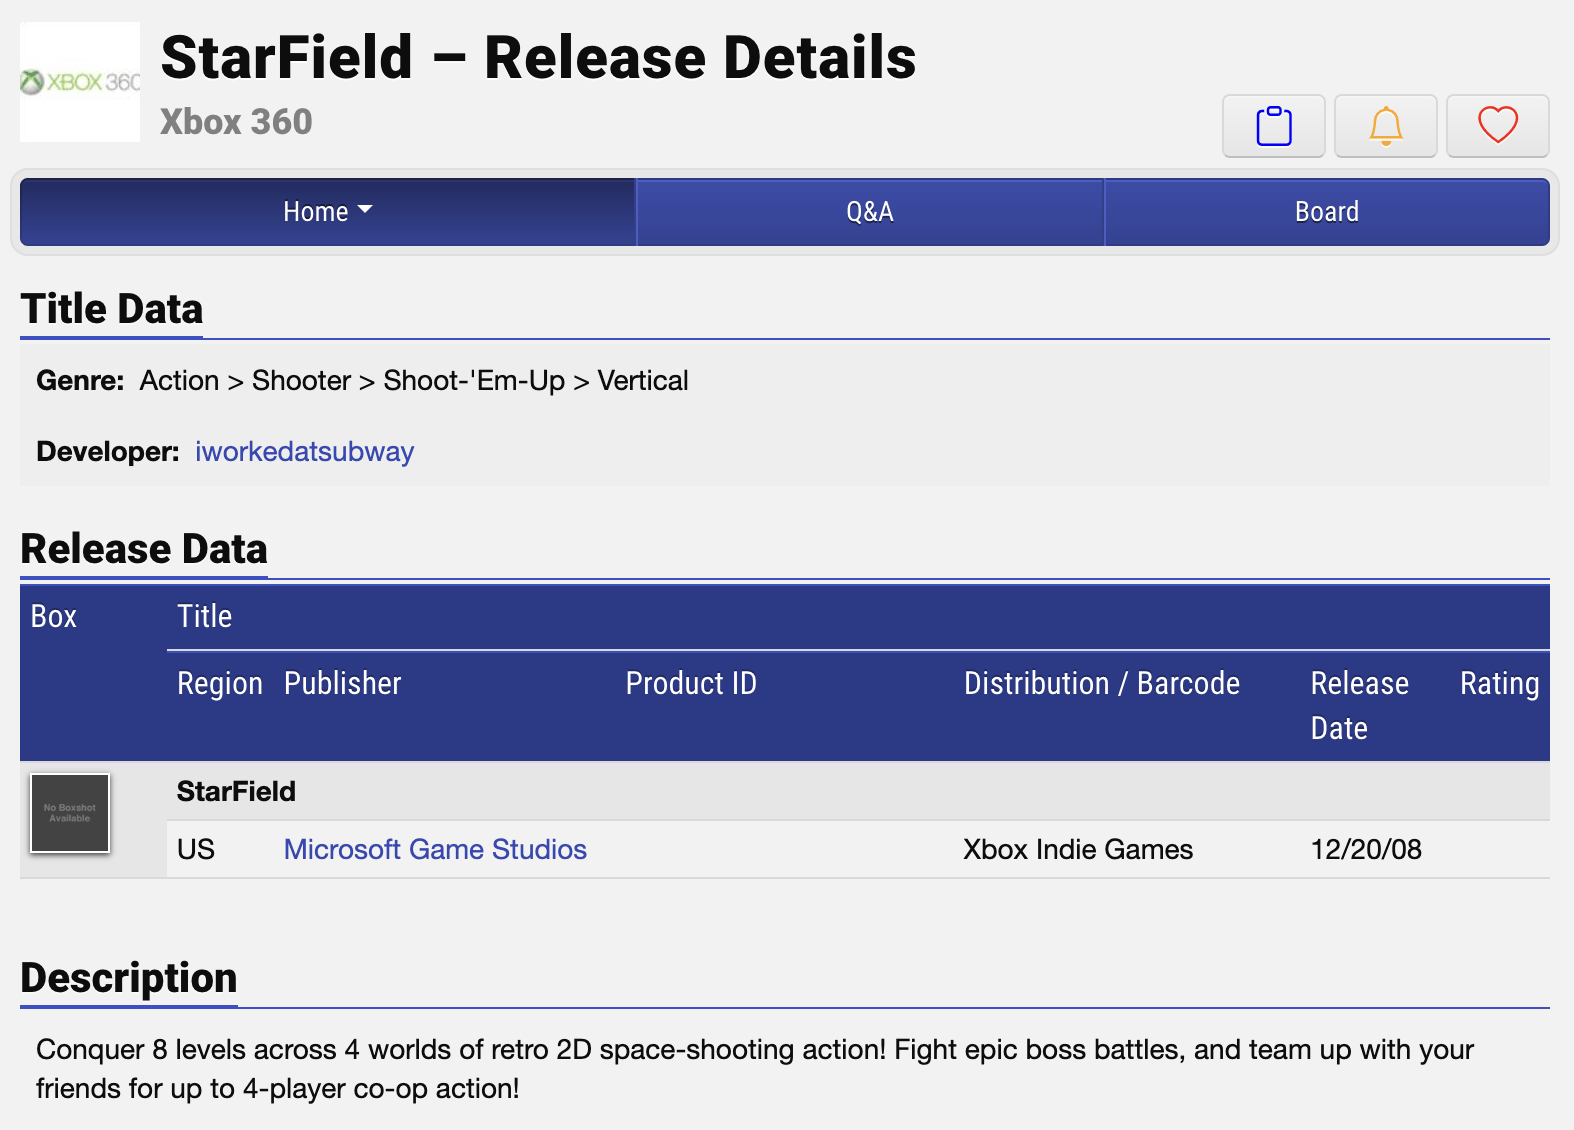Screen dimensions: 1574x1130
Task: Click the Xbox 360 logo image
Action: coord(80,82)
